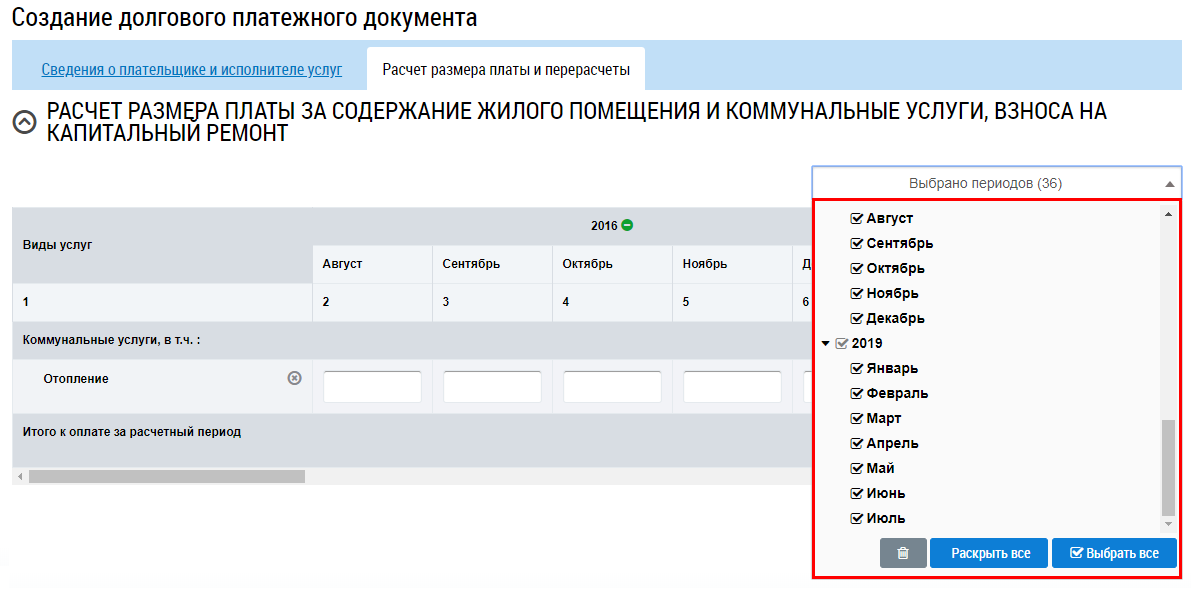Select Расчет размера платы и перерасчеты tab
This screenshot has height=591, width=1191.
(506, 70)
